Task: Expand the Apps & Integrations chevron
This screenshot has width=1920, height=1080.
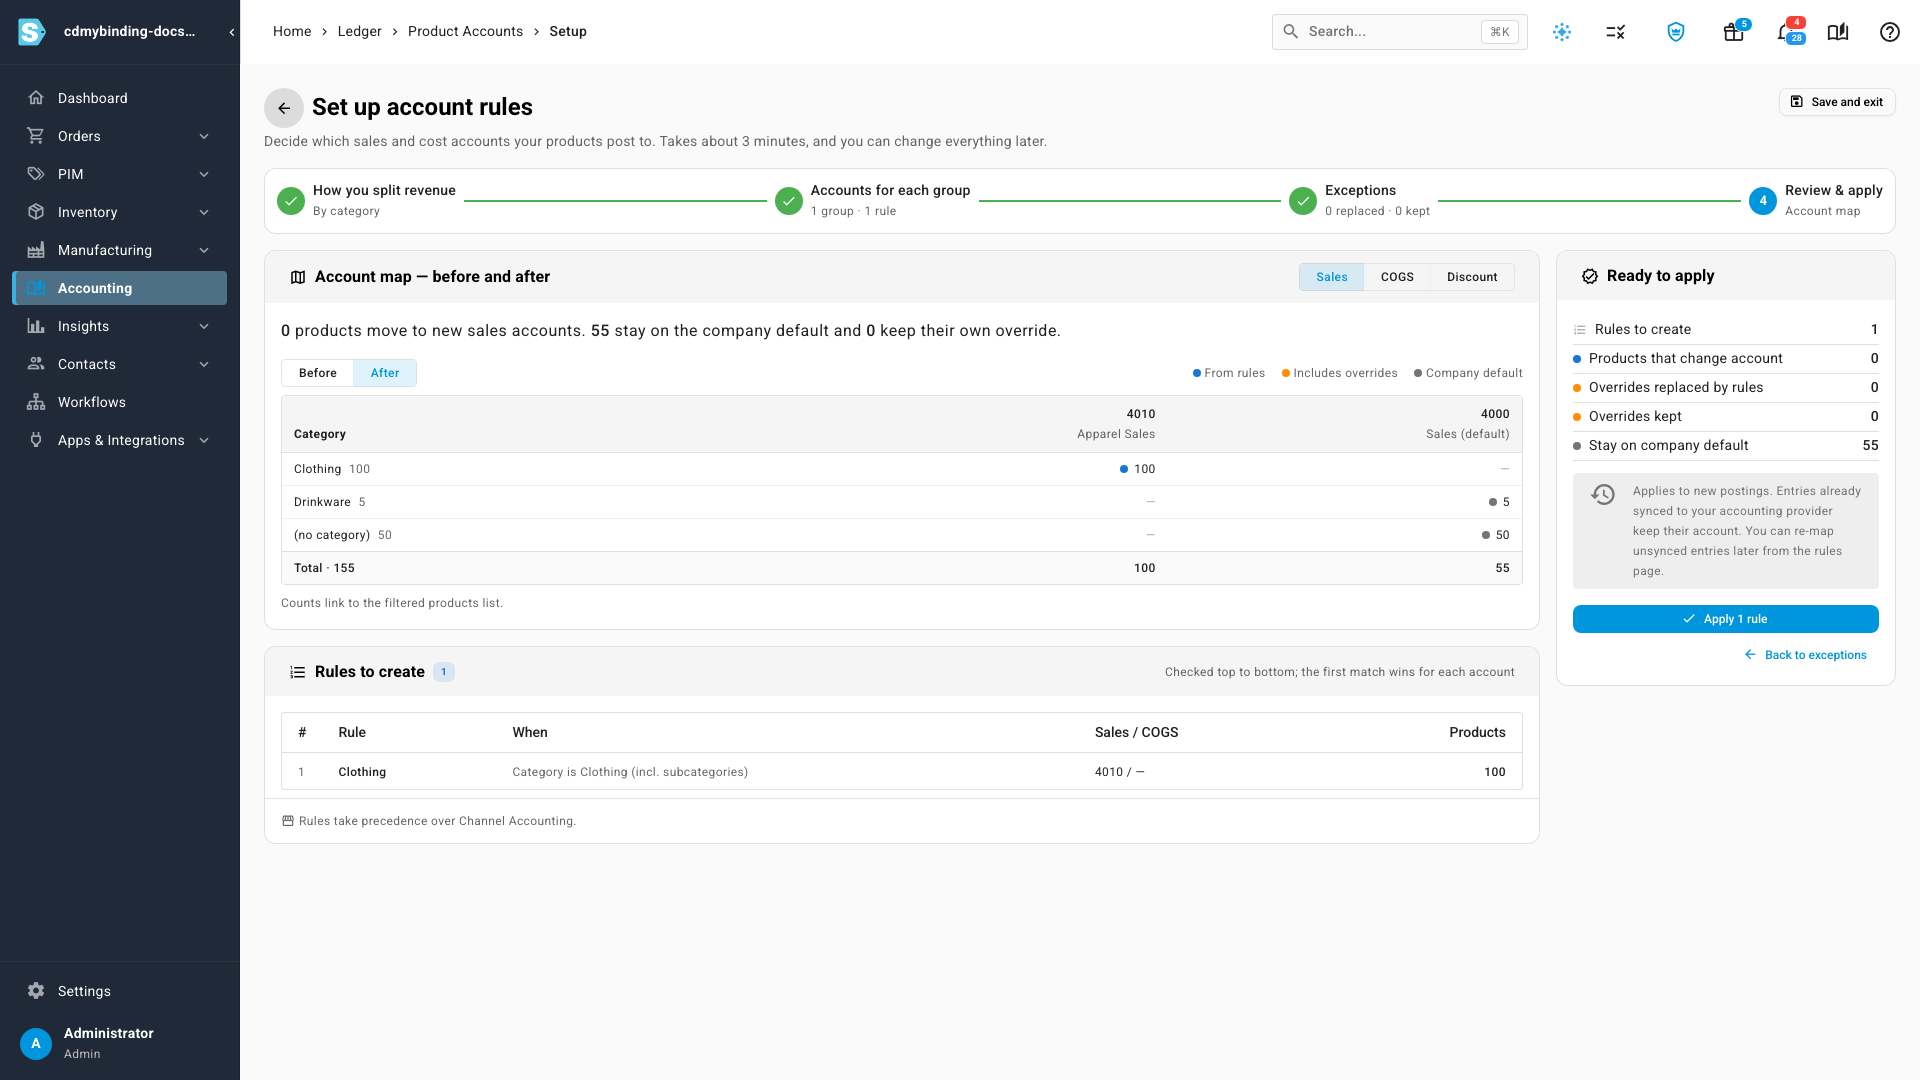Action: (x=204, y=440)
